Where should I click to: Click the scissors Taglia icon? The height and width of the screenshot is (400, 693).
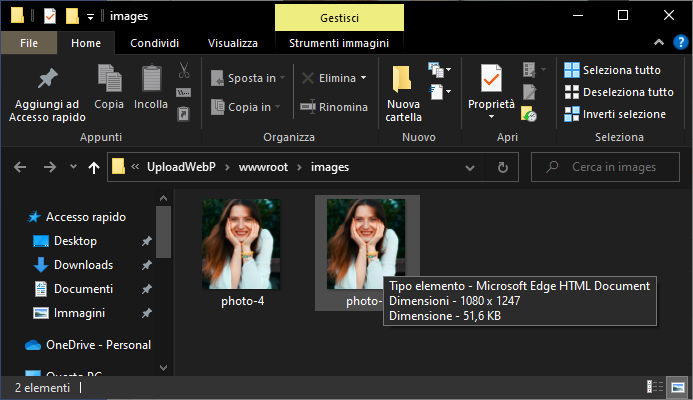tap(184, 70)
